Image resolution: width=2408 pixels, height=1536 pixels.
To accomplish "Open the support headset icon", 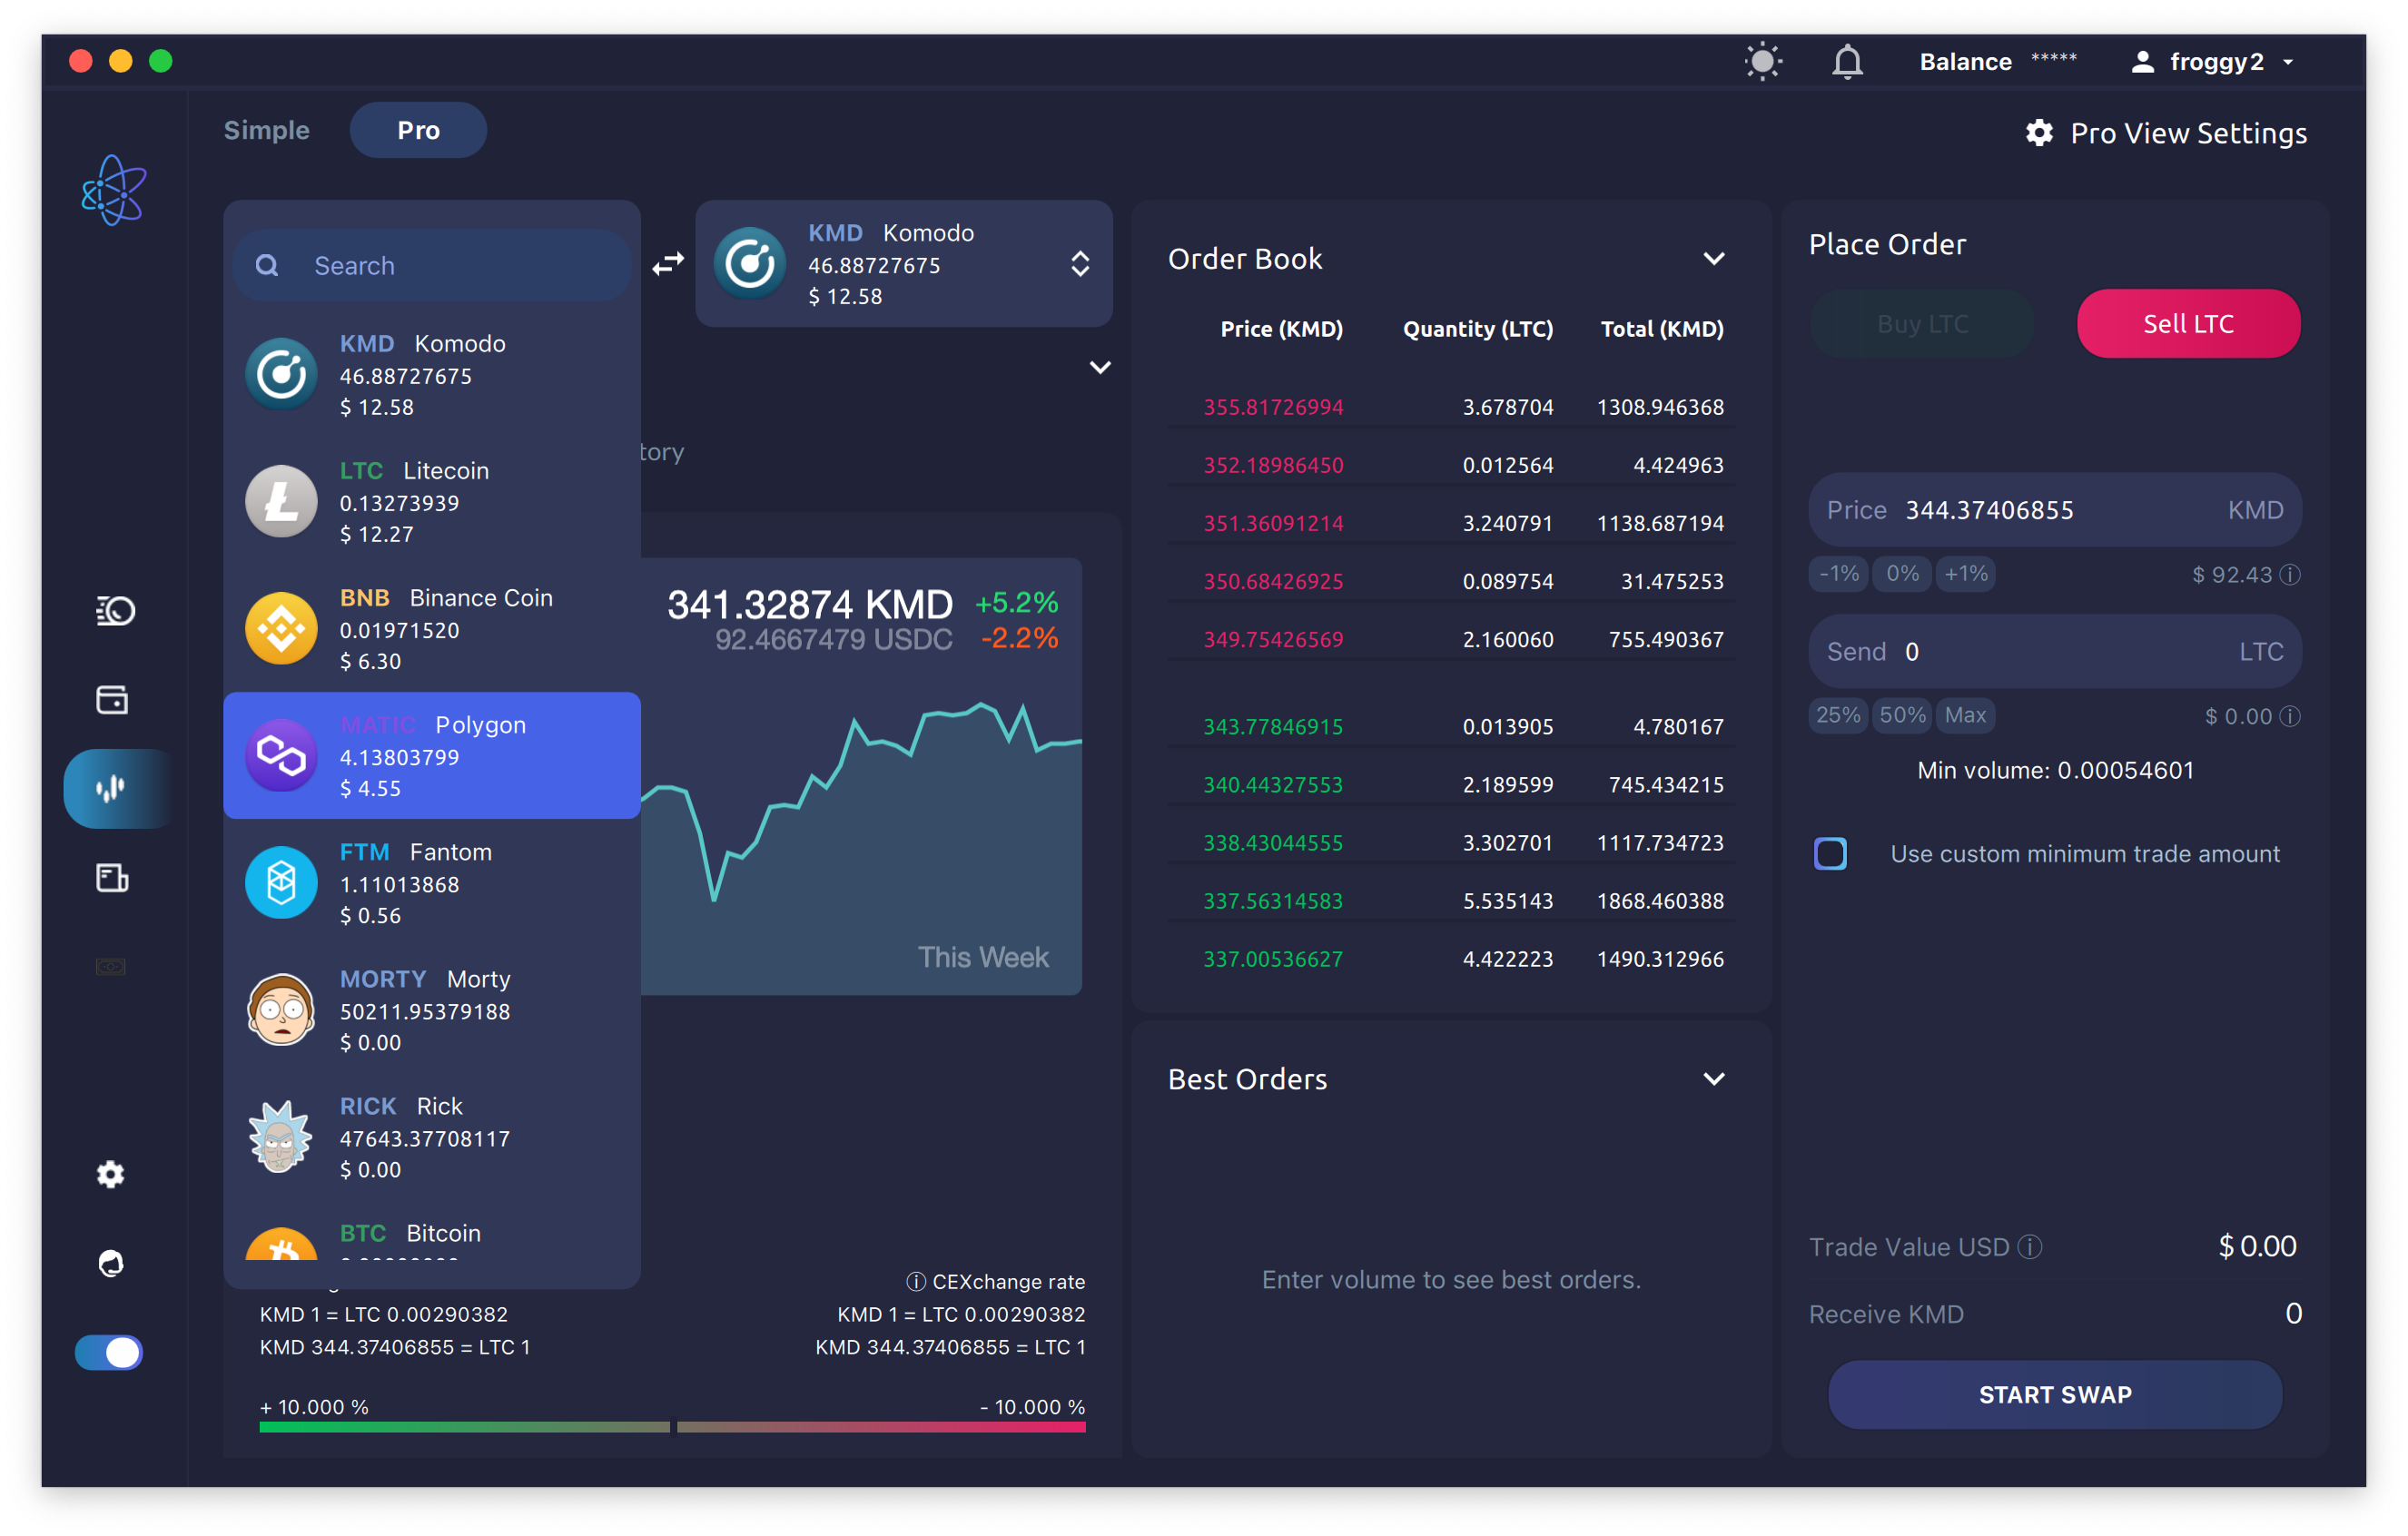I will point(110,1262).
